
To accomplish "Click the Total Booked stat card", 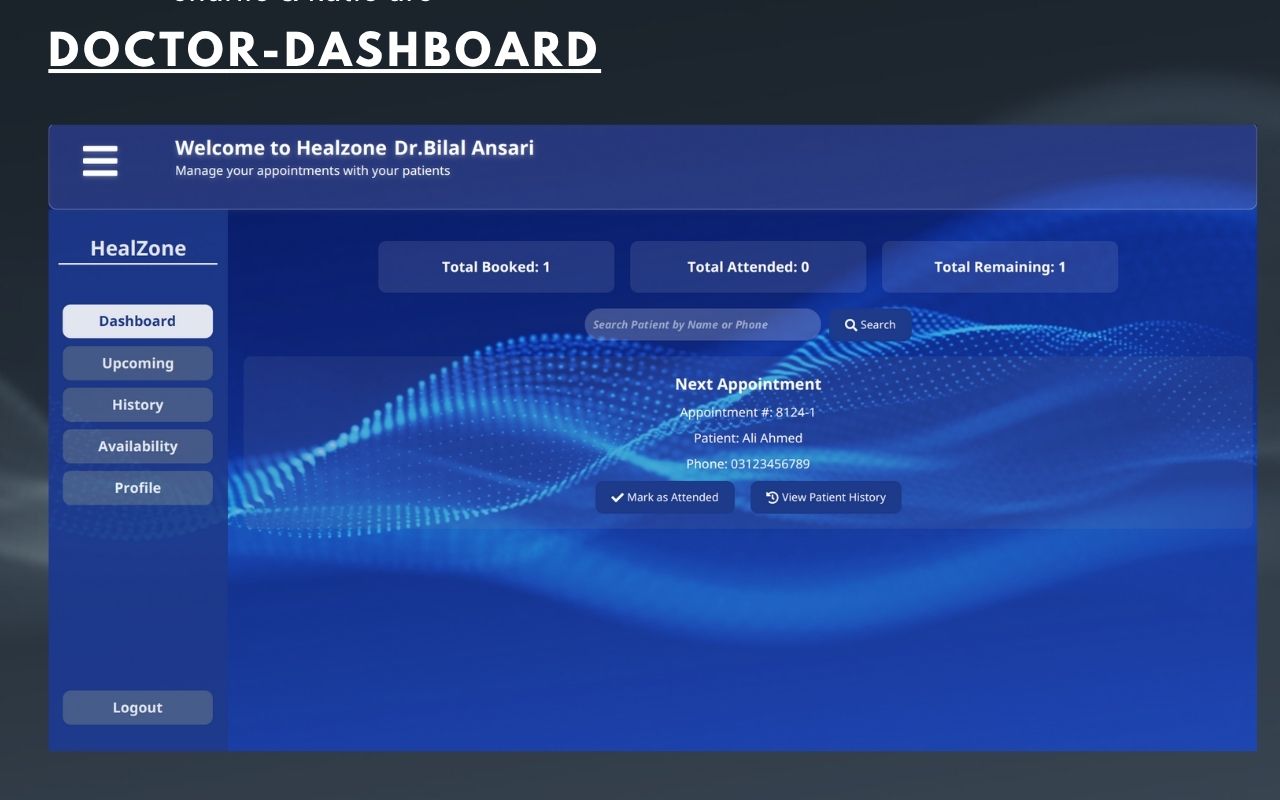I will pos(496,266).
